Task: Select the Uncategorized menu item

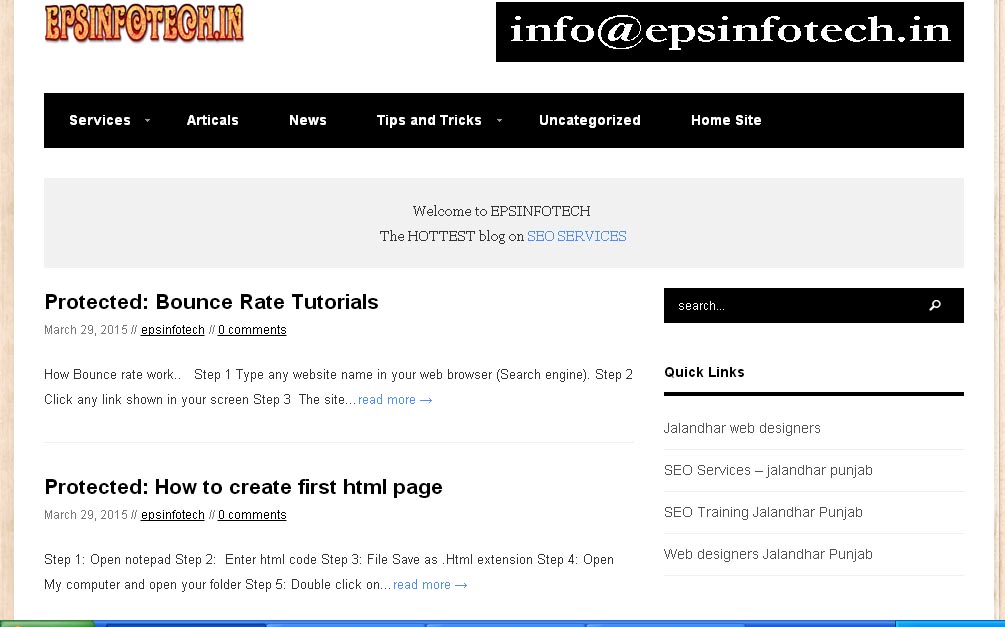Action: pyautogui.click(x=590, y=120)
